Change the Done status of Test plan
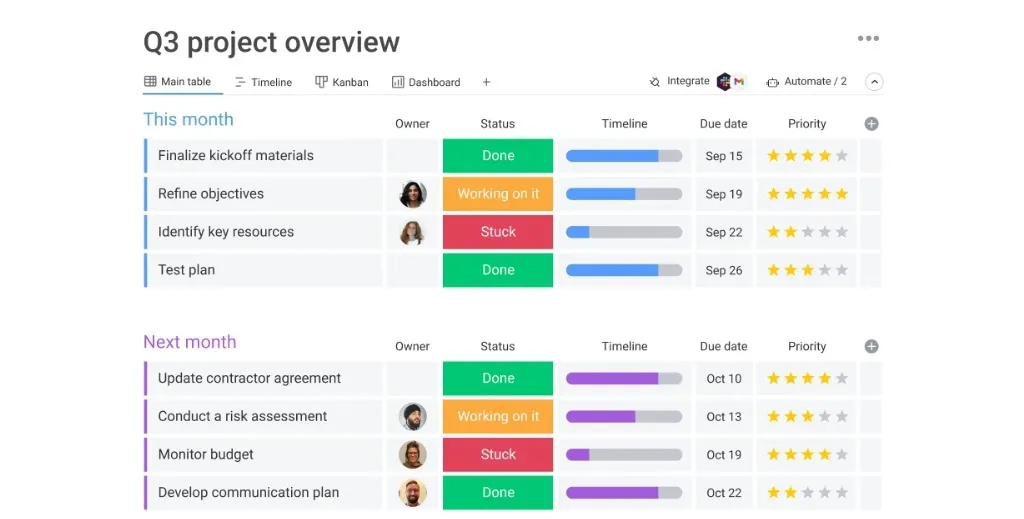 [498, 270]
